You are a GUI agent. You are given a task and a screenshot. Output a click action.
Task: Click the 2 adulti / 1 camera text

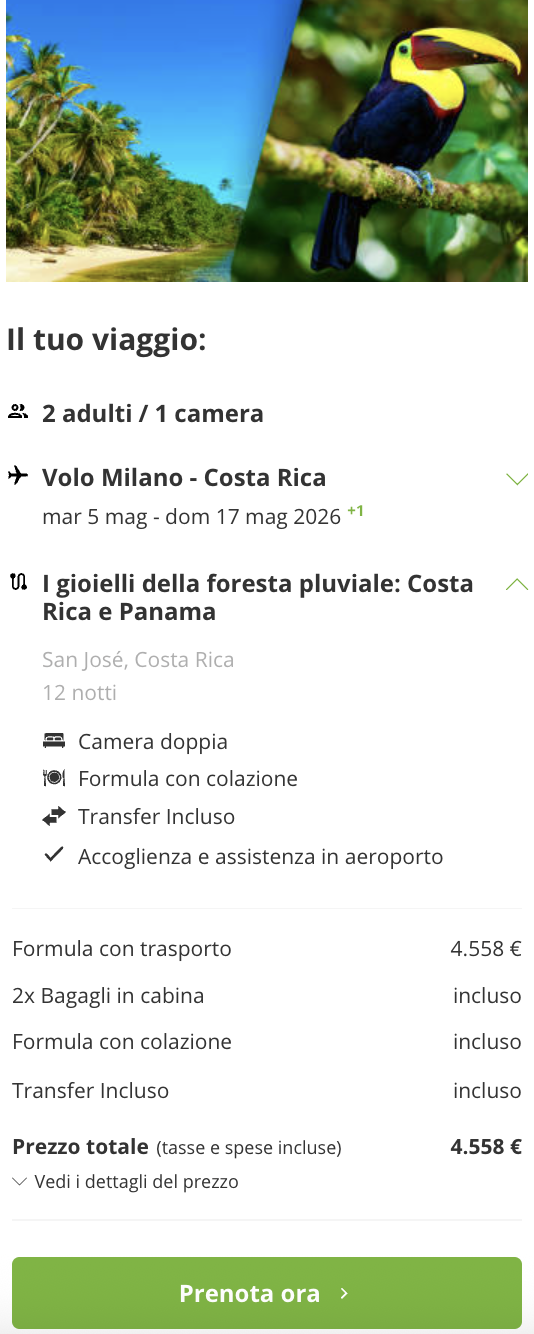pos(153,413)
